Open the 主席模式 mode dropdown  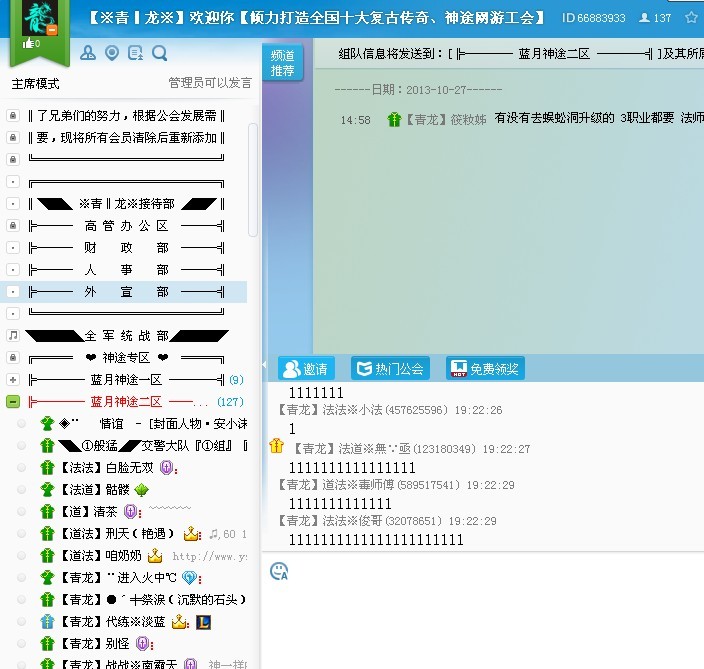35,84
